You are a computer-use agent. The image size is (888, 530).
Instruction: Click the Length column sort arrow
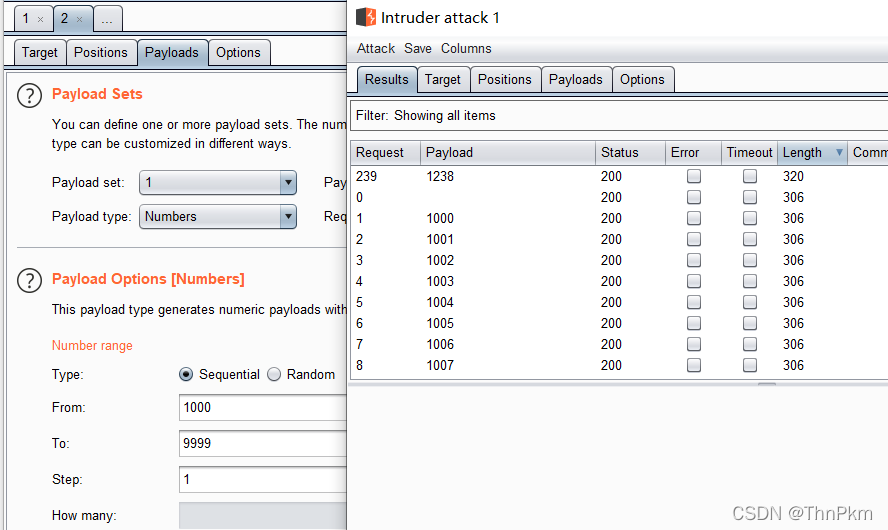[x=839, y=152]
